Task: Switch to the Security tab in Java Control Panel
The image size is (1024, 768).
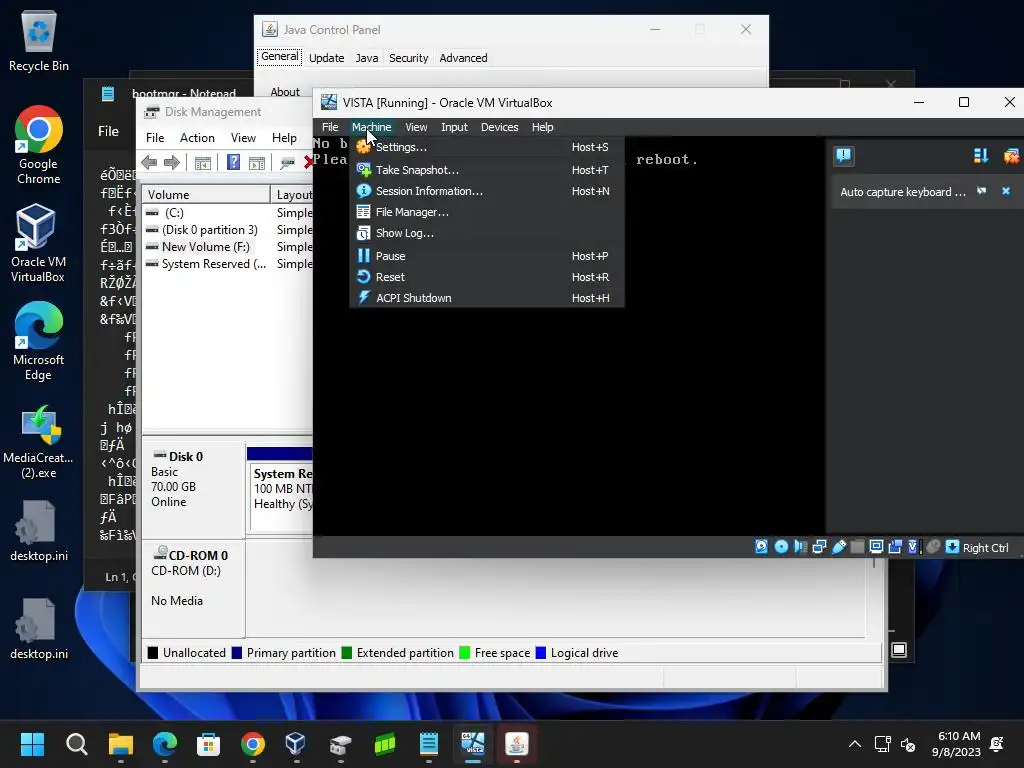Action: click(408, 57)
